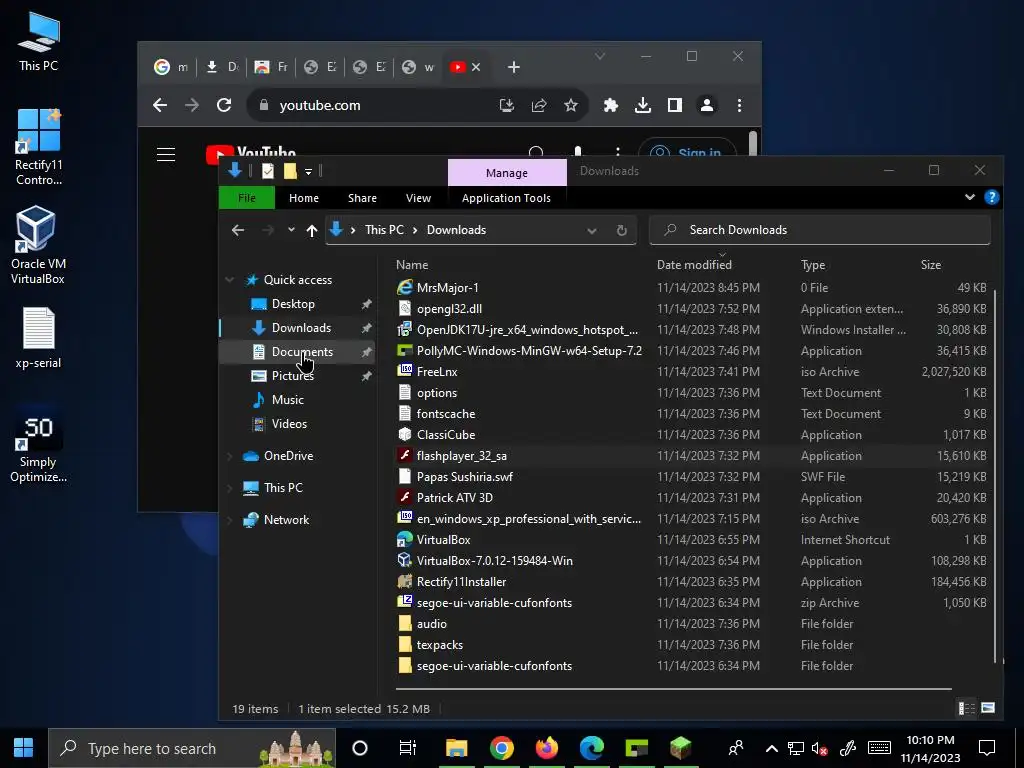
Task: Close the active YouTube tab
Action: [x=476, y=67]
